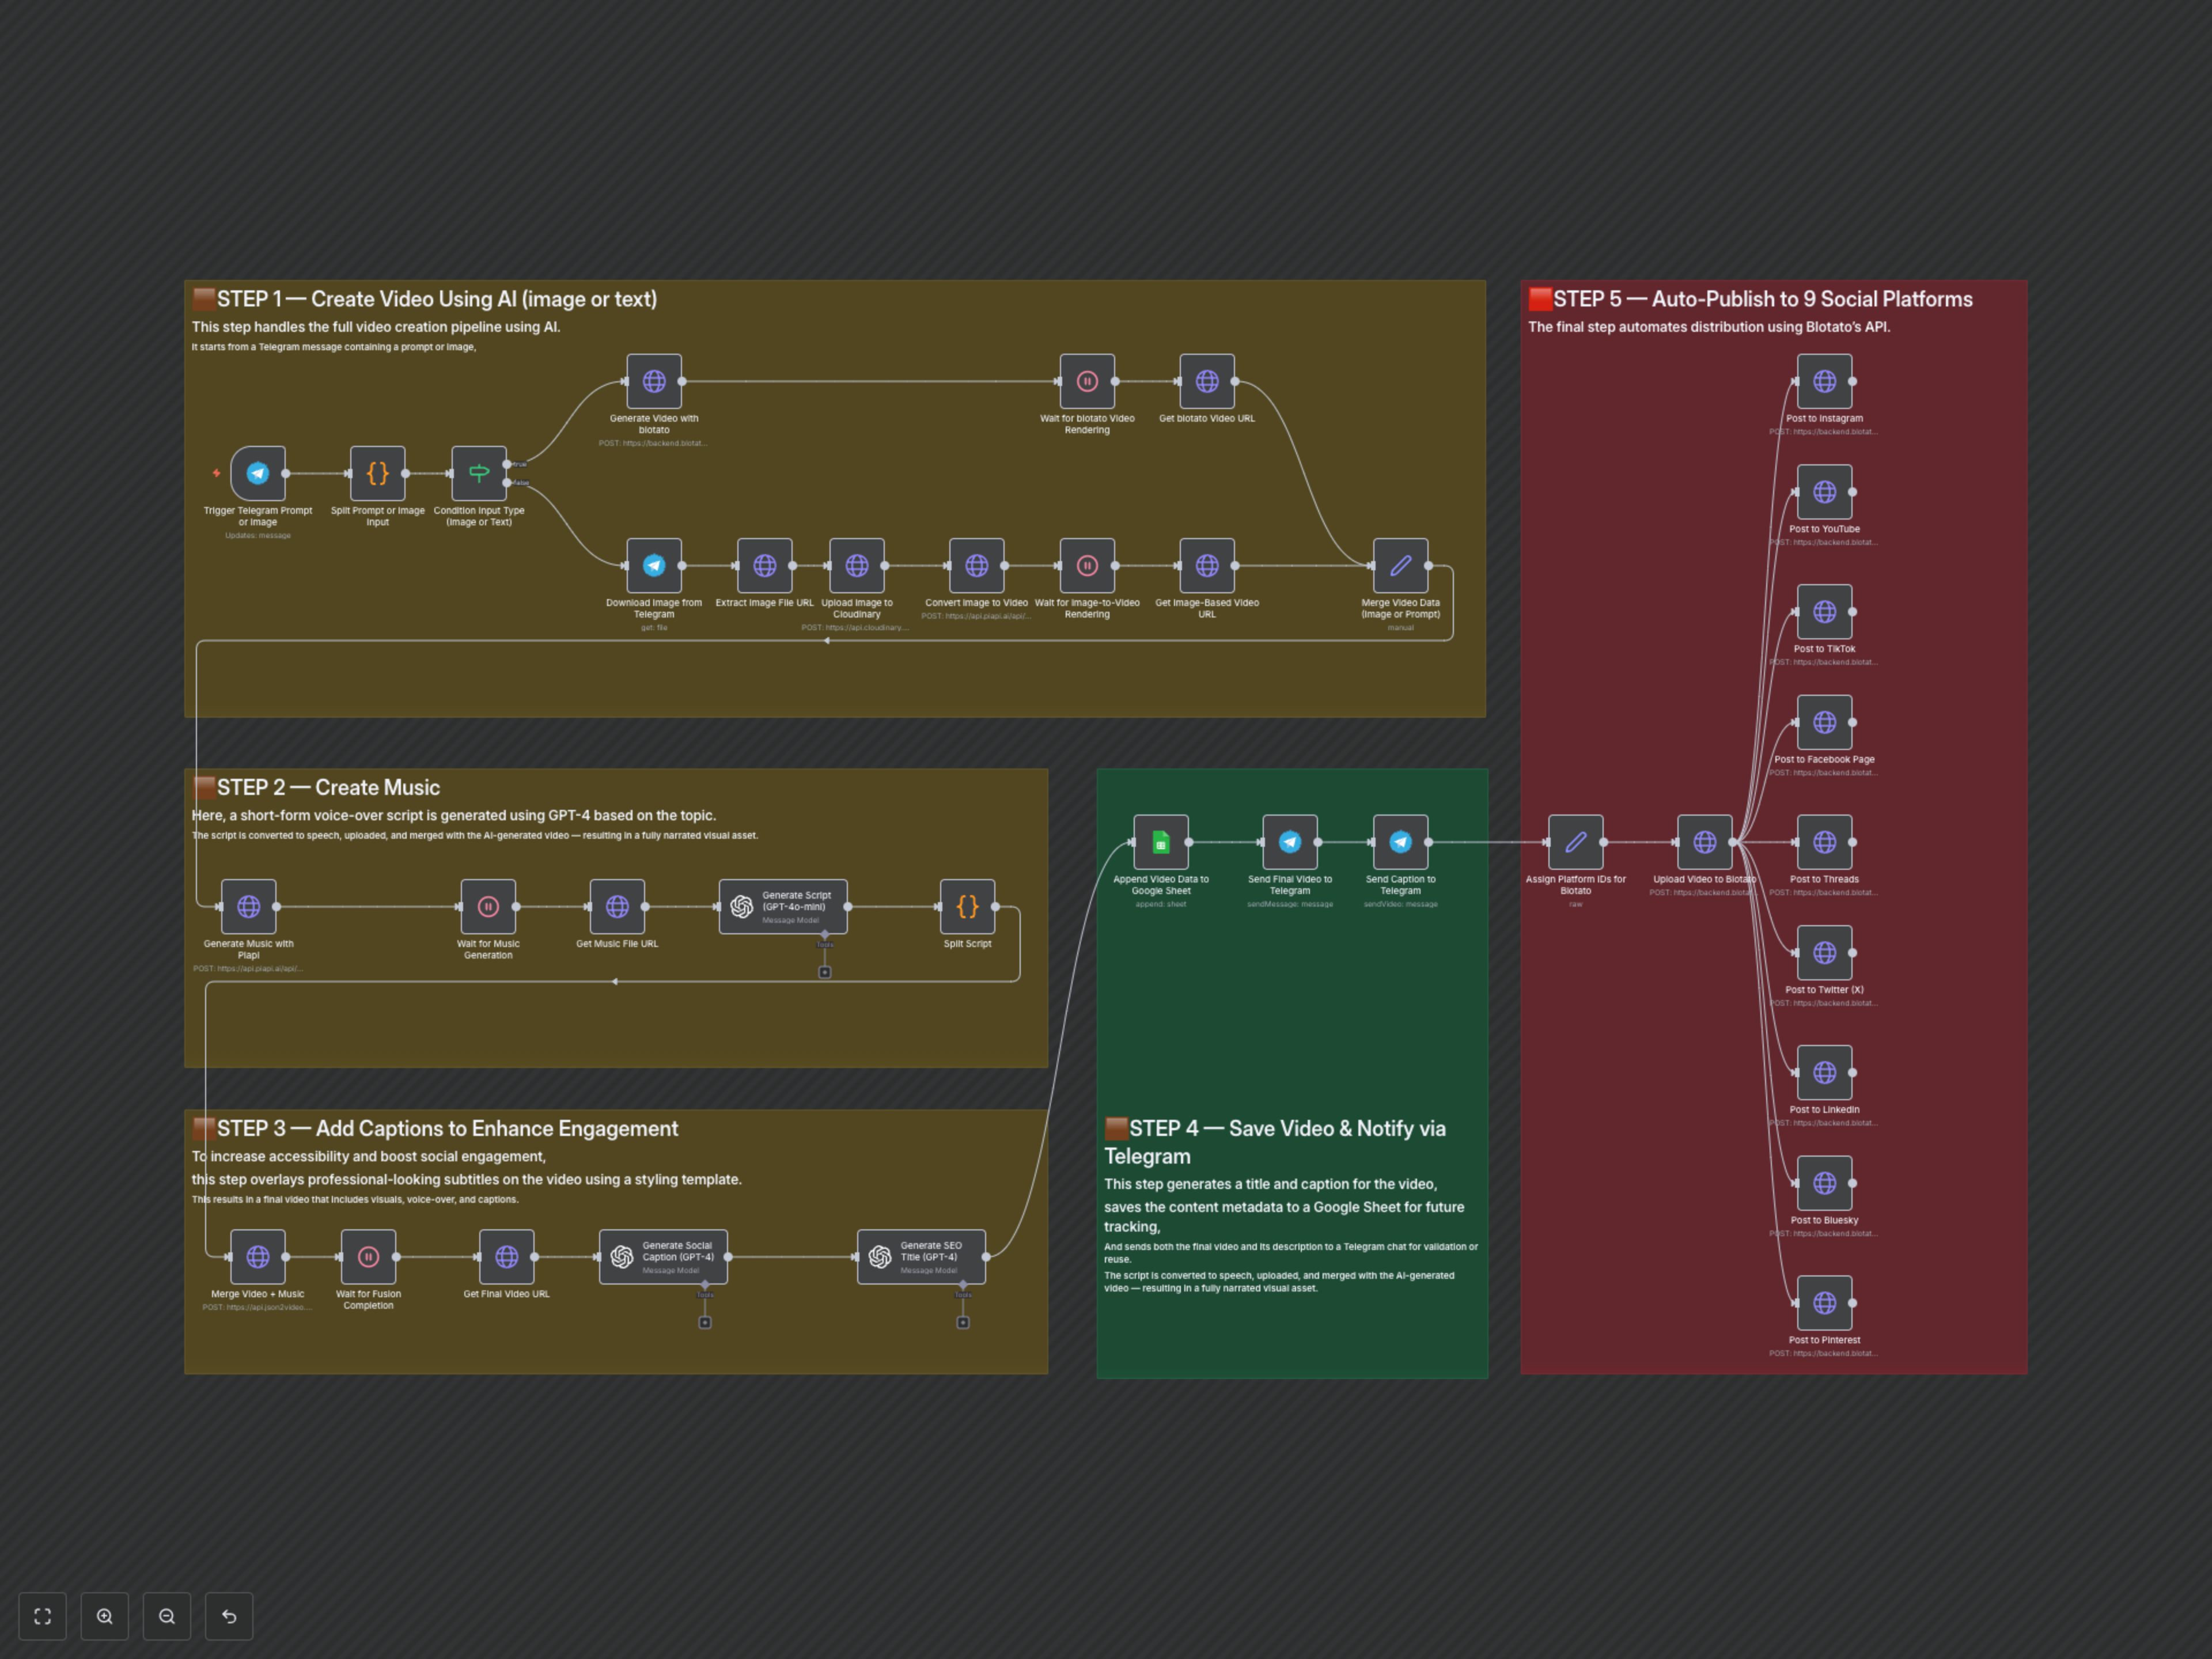
Task: Click the Trigger Telegram Prompt node
Action: [258, 473]
